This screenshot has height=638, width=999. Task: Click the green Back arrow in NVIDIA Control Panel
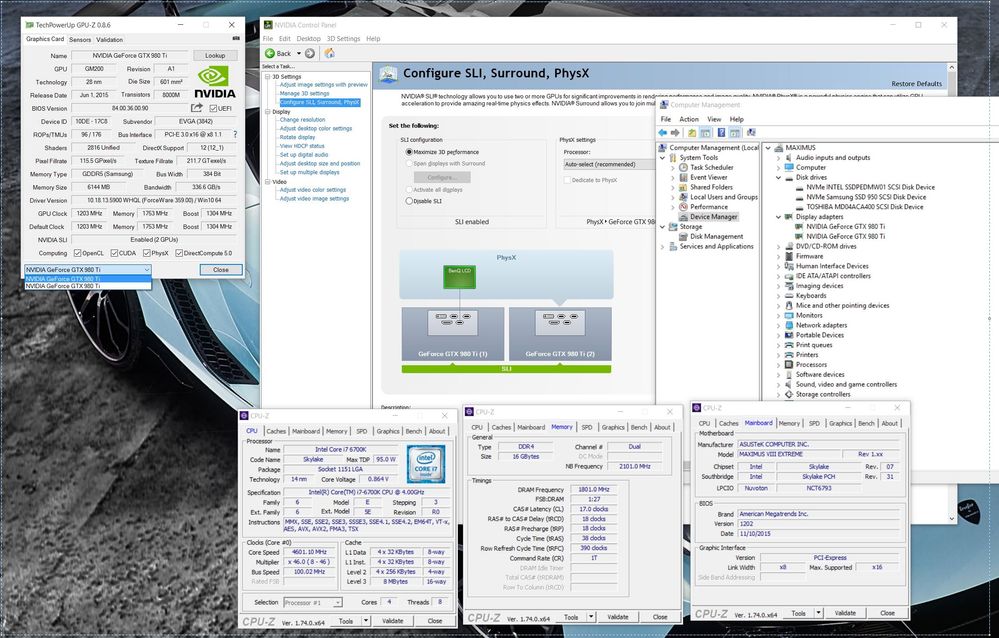(270, 54)
